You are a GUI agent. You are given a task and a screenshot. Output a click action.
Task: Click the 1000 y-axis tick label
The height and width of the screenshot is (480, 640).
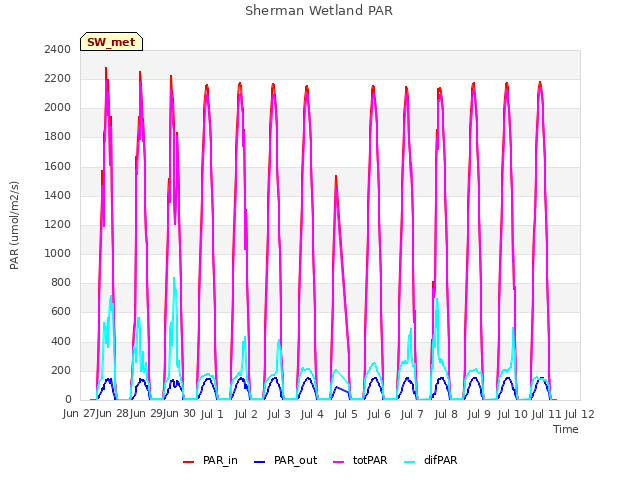[58, 253]
